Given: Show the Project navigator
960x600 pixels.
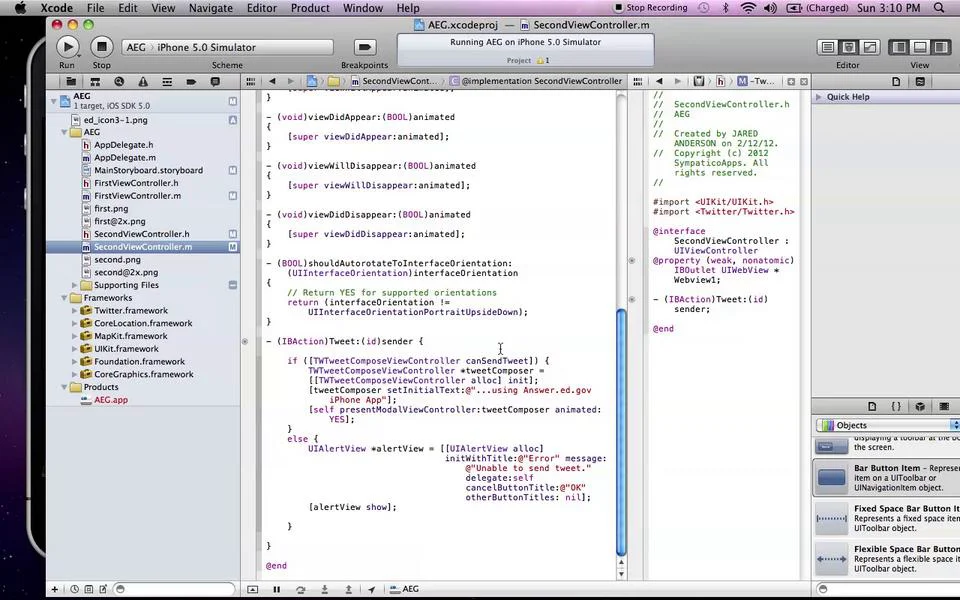Looking at the screenshot, I should (x=71, y=81).
